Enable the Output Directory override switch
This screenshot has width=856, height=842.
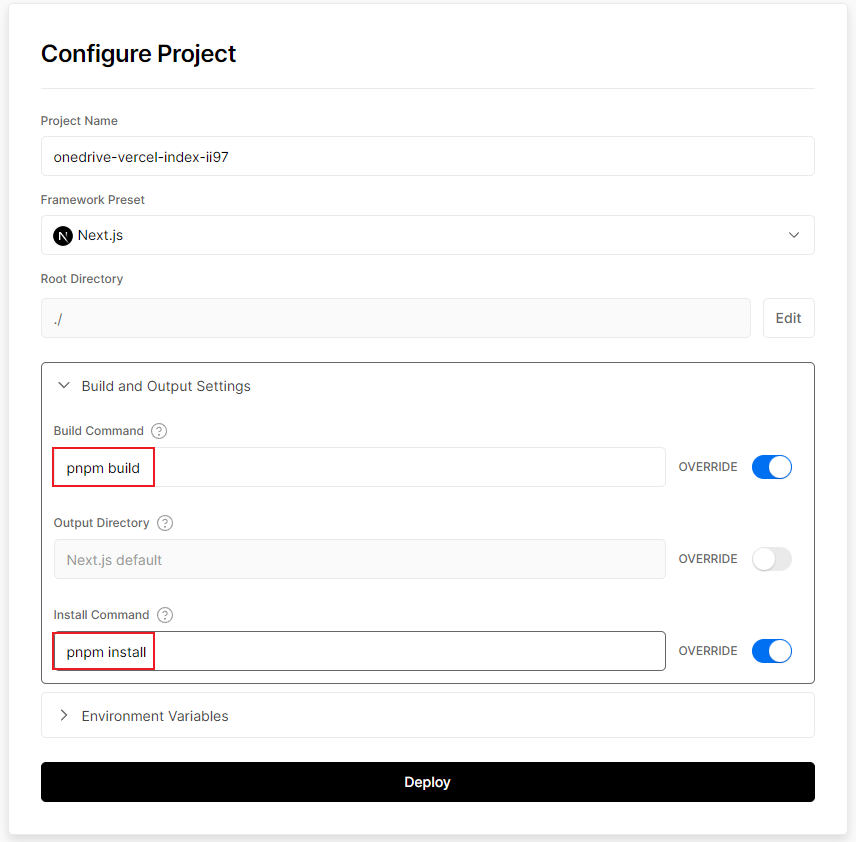click(x=771, y=559)
